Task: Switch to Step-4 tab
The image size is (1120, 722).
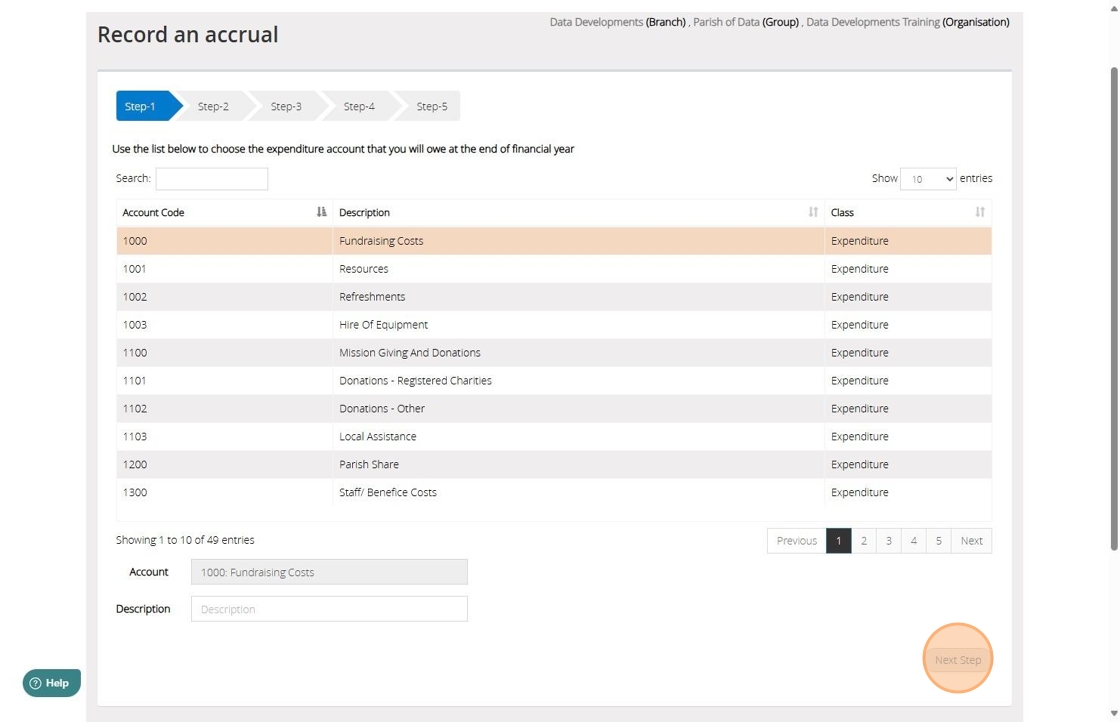Action: (359, 106)
